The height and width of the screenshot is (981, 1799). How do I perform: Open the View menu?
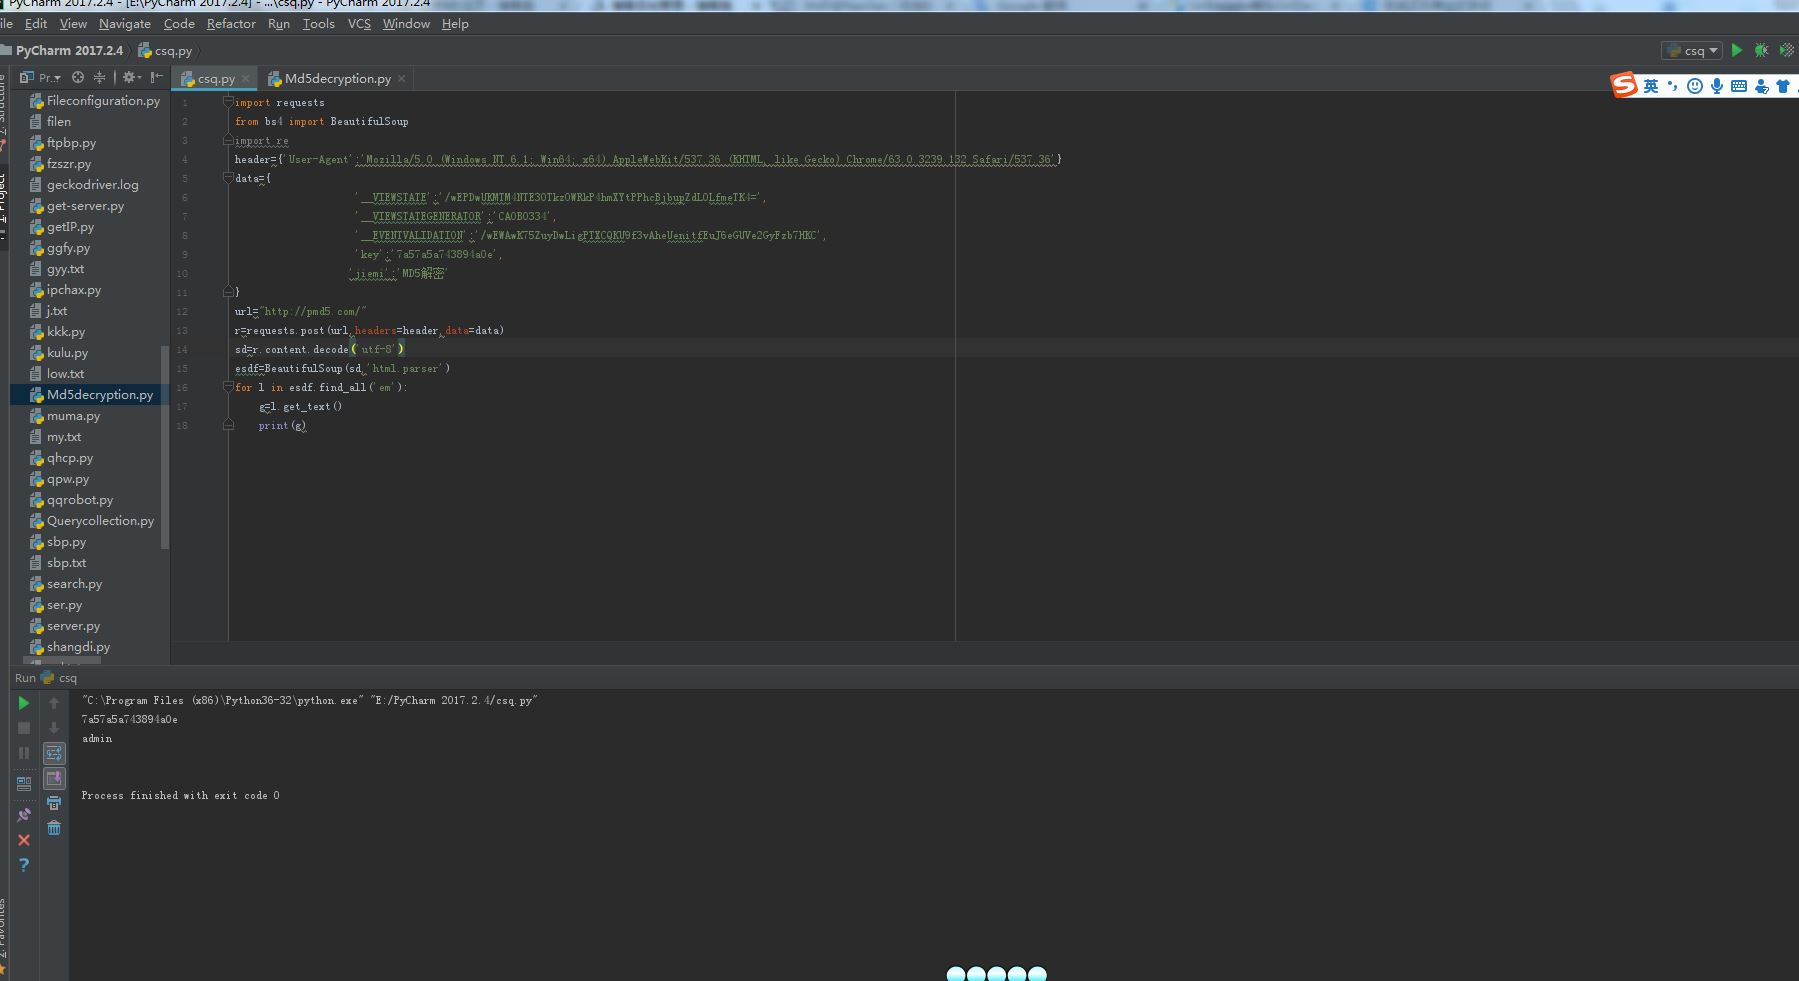[x=73, y=24]
